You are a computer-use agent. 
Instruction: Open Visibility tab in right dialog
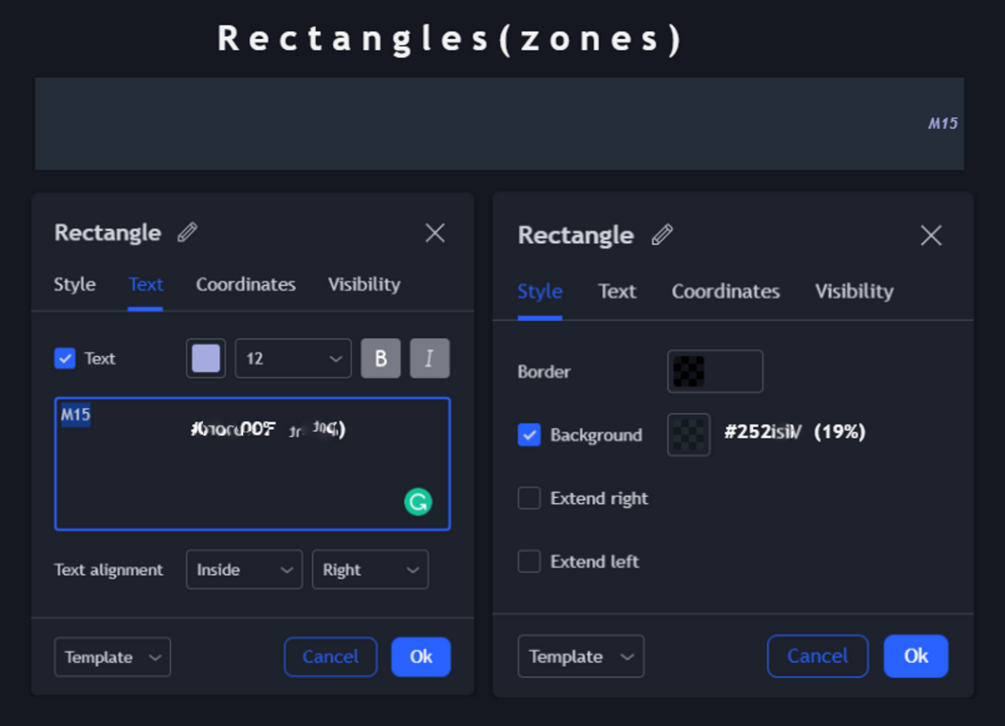(x=854, y=291)
